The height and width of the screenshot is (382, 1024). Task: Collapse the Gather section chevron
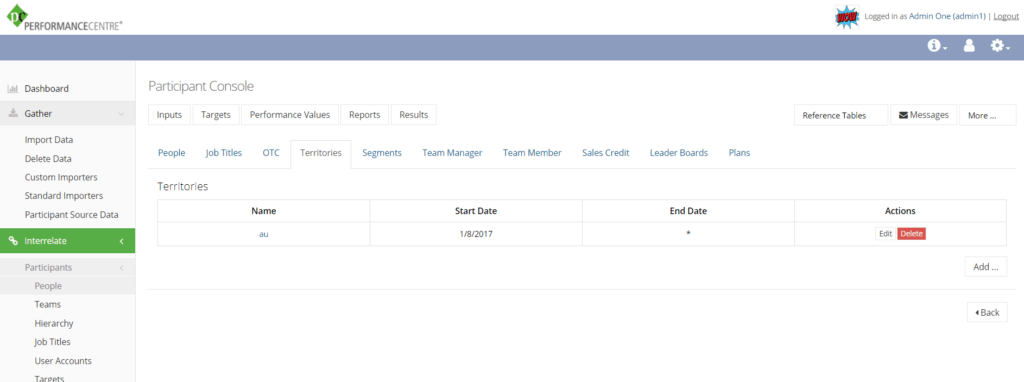pyautogui.click(x=121, y=114)
